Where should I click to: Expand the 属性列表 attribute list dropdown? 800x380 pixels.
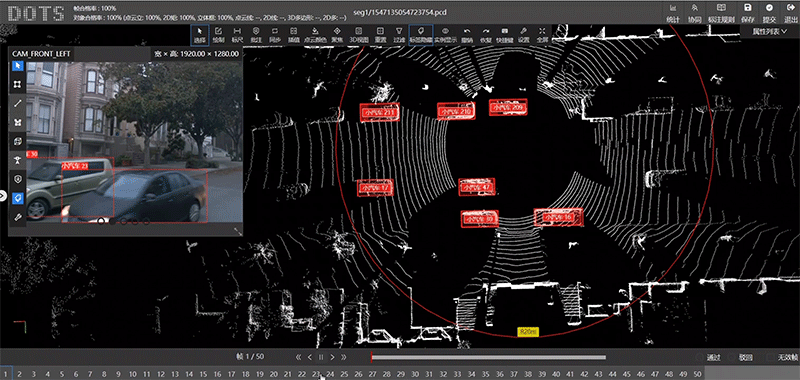click(770, 32)
